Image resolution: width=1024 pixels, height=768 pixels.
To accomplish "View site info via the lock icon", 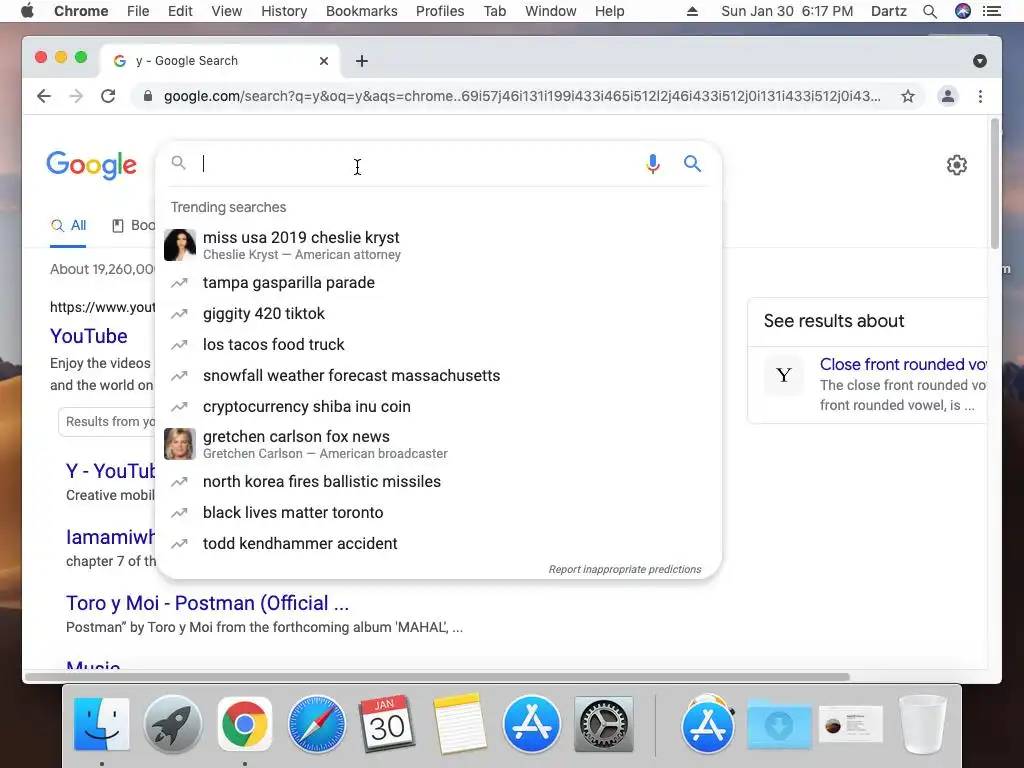I will [x=148, y=97].
